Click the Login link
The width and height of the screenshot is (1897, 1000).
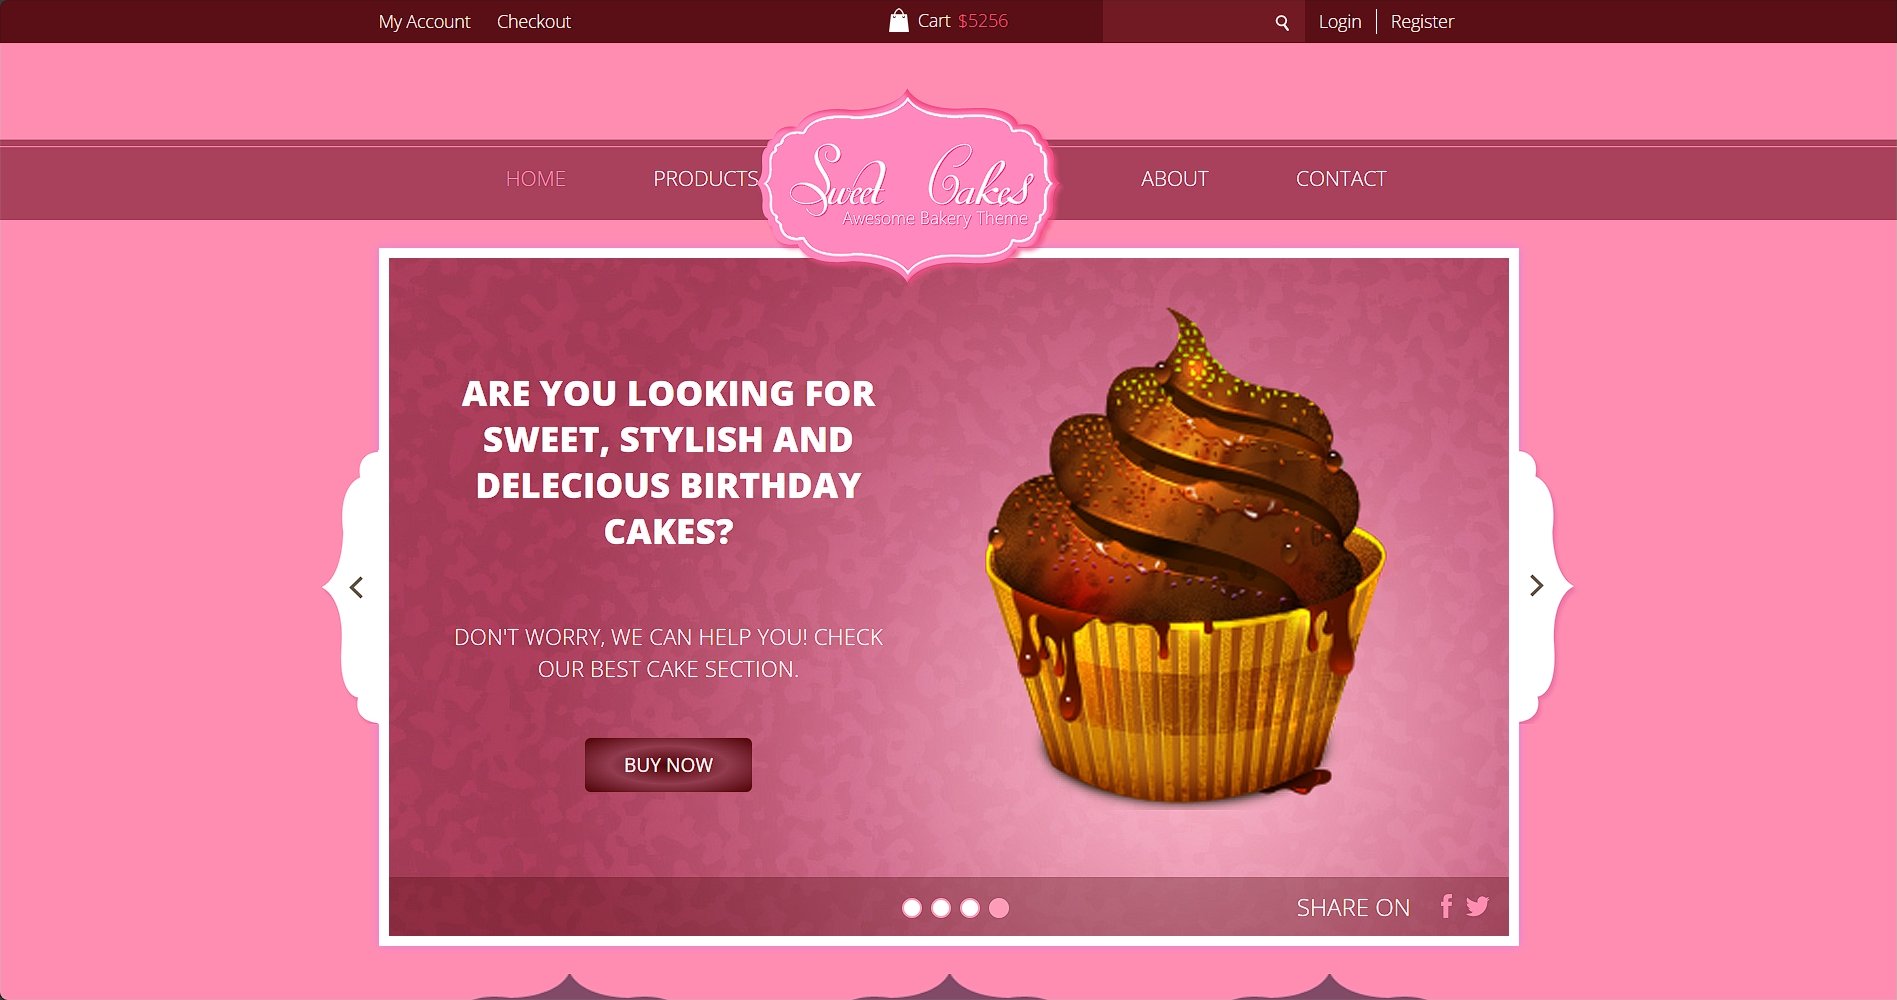tap(1340, 21)
